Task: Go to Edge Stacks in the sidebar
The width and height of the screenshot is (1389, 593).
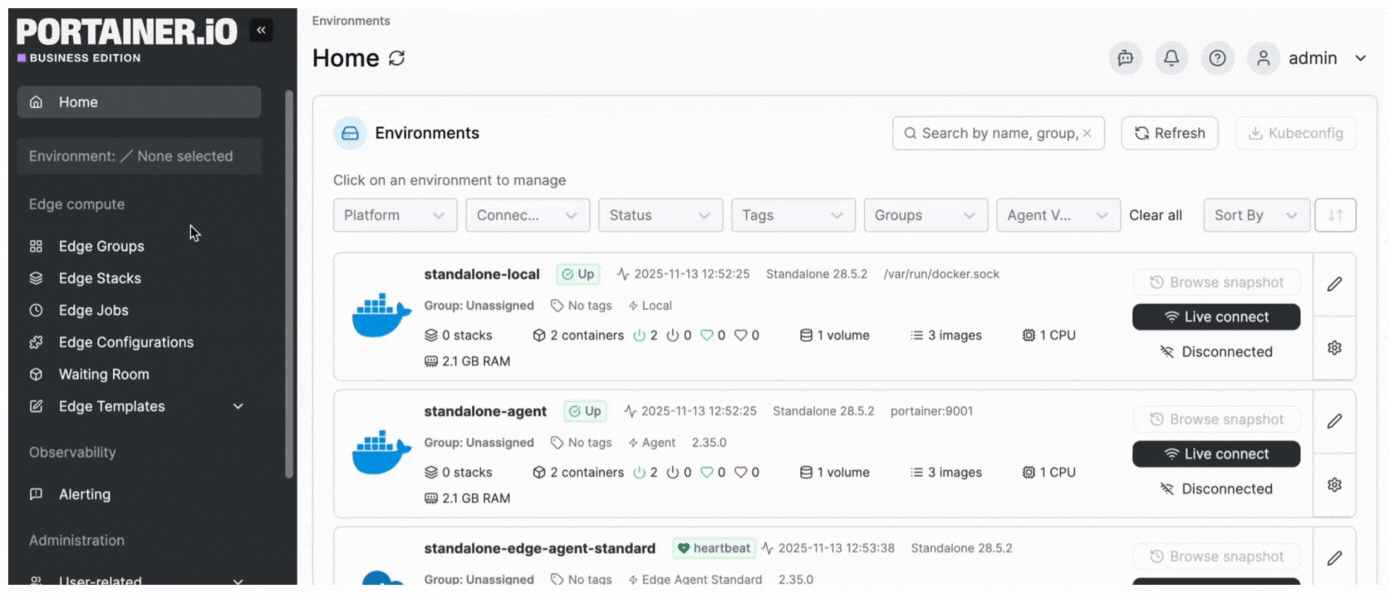Action: [x=99, y=278]
